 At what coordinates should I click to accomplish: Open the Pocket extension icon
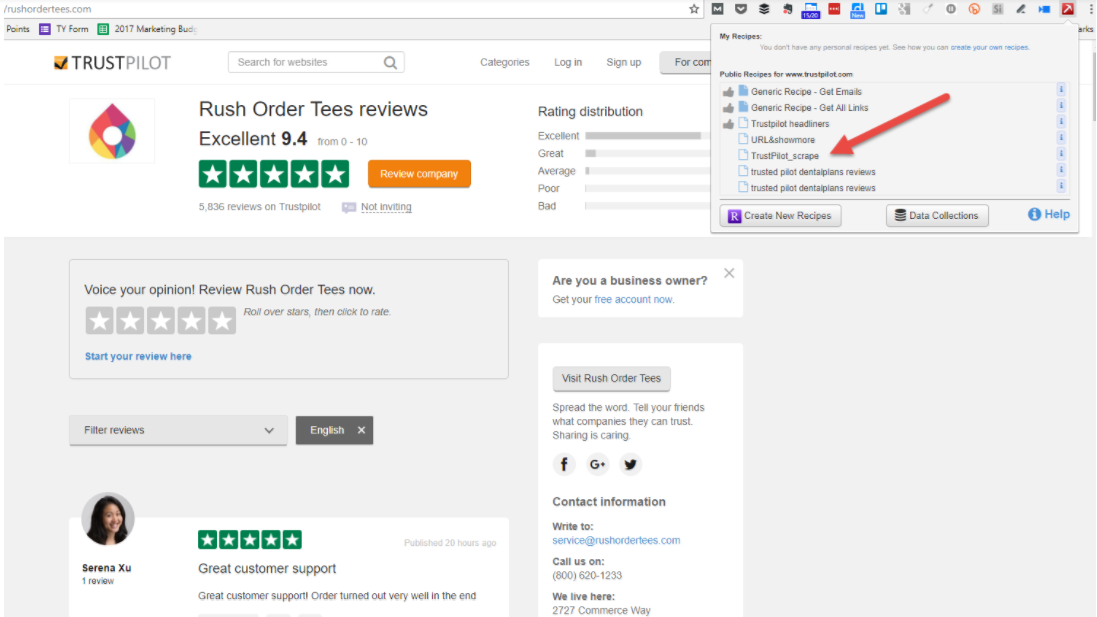(x=741, y=9)
